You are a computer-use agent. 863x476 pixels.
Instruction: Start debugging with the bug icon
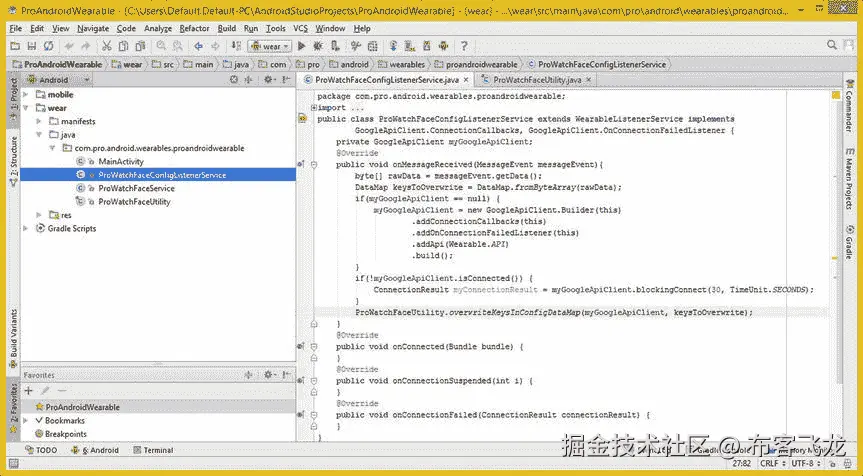tap(318, 46)
